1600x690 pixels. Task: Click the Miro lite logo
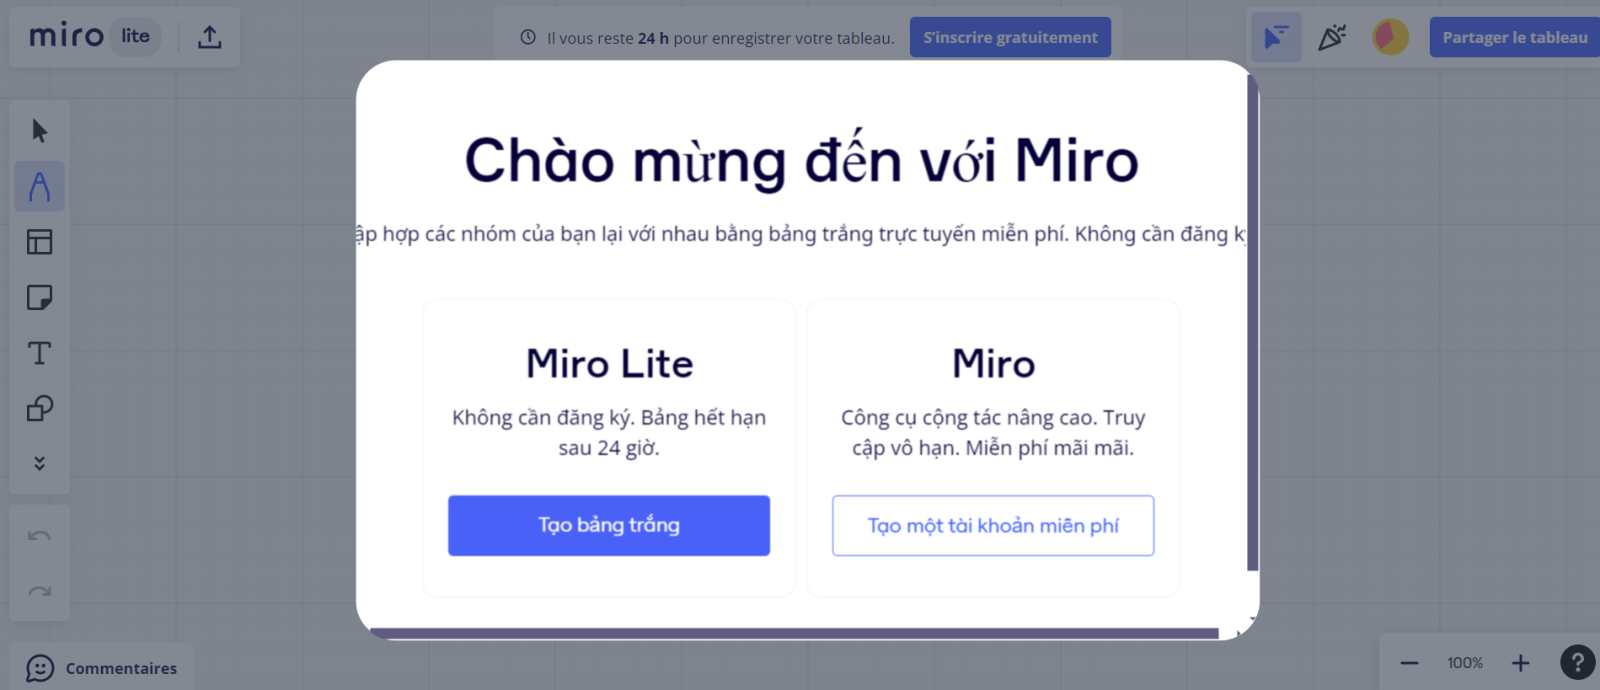coord(90,36)
